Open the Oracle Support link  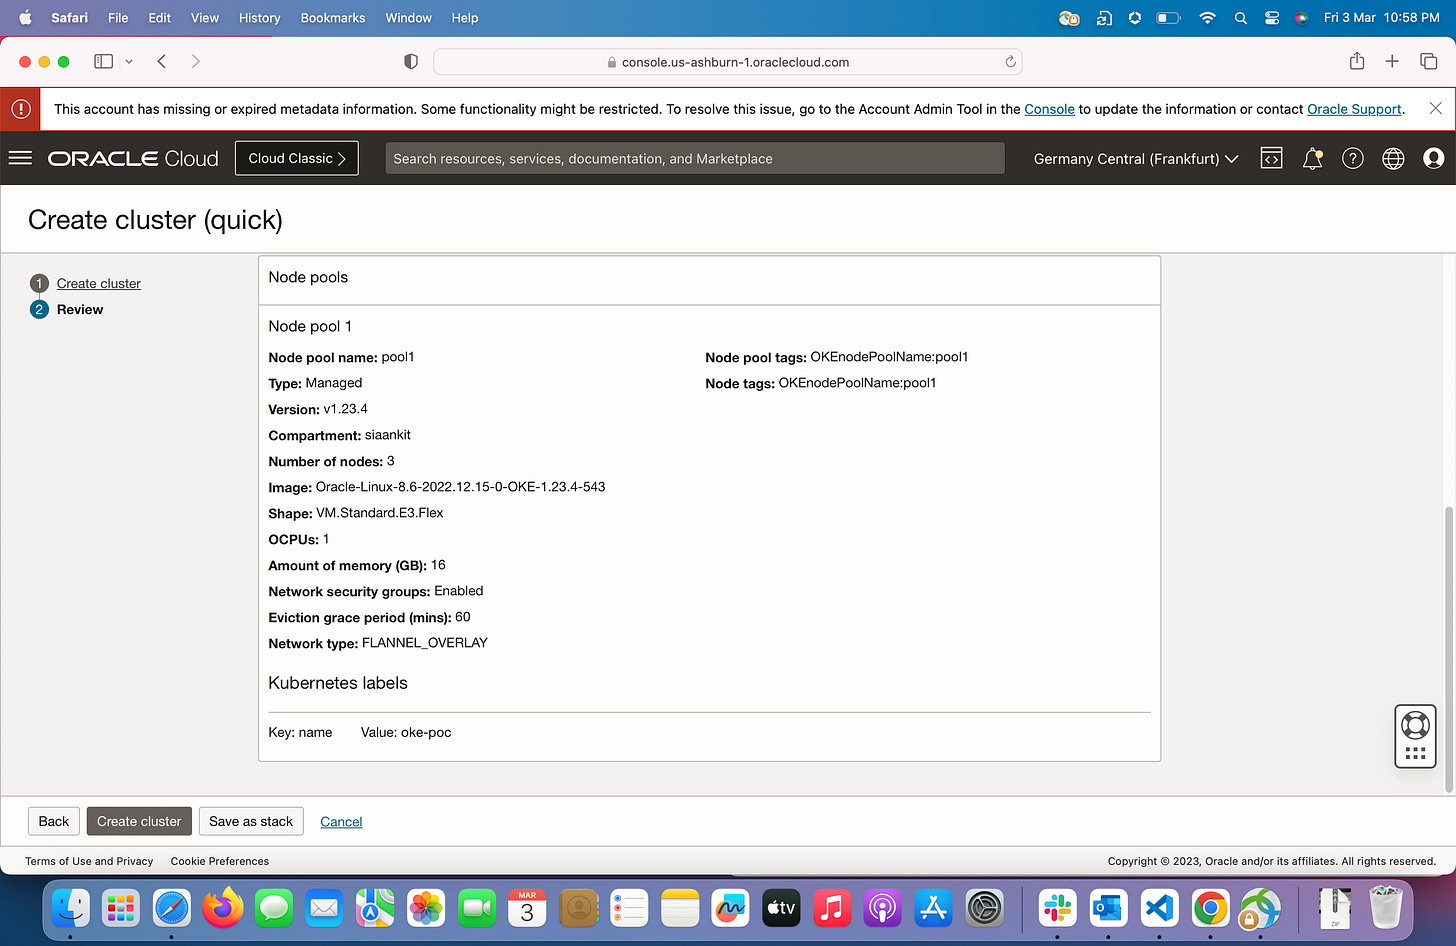tap(1354, 109)
